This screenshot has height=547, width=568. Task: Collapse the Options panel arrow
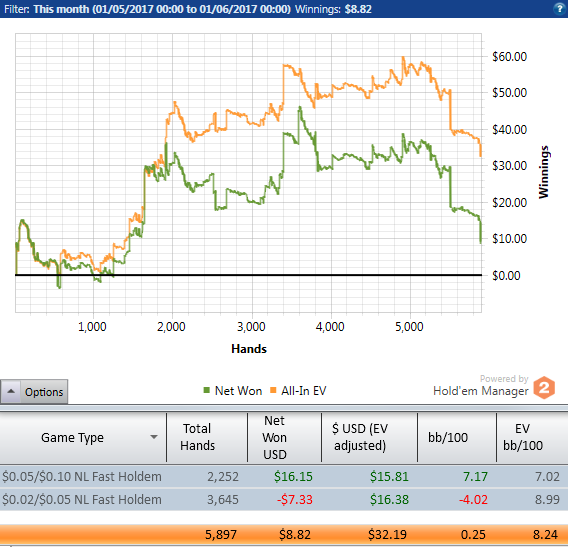pyautogui.click(x=11, y=391)
